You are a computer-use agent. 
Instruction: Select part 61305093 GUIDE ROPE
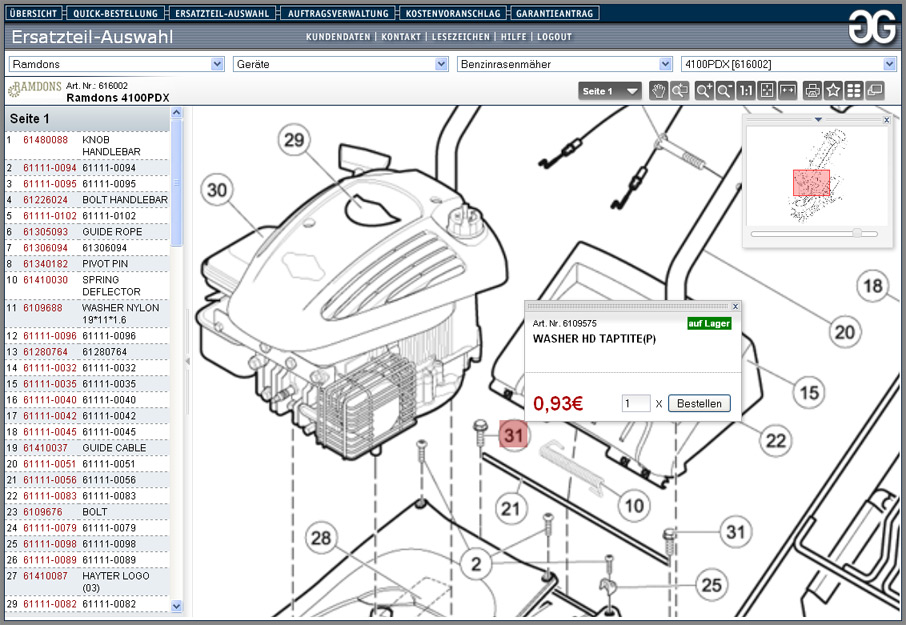point(88,232)
